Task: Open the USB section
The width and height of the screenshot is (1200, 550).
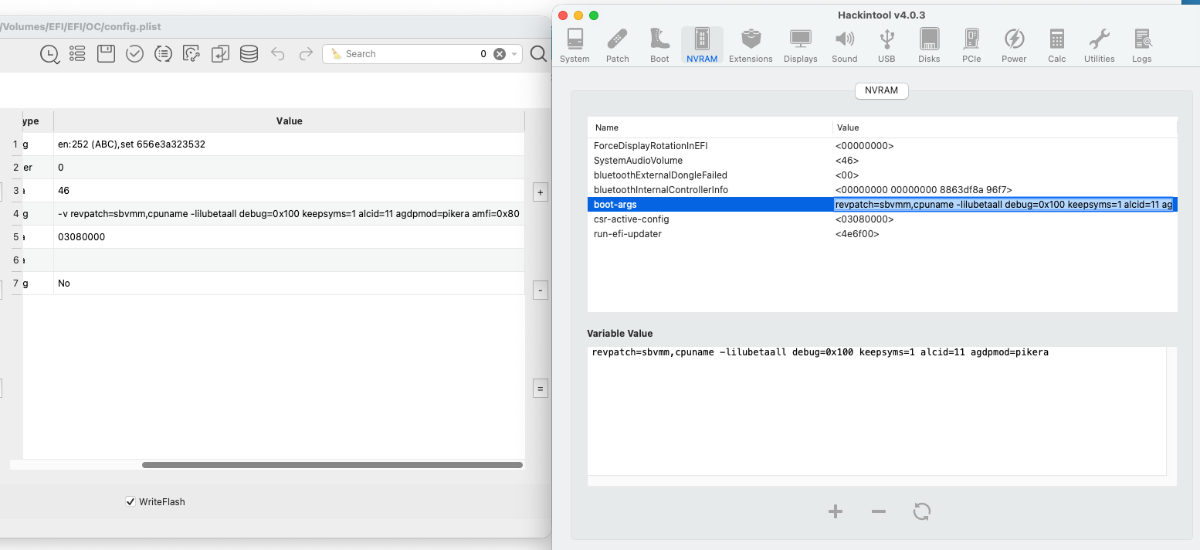Action: pos(886,45)
